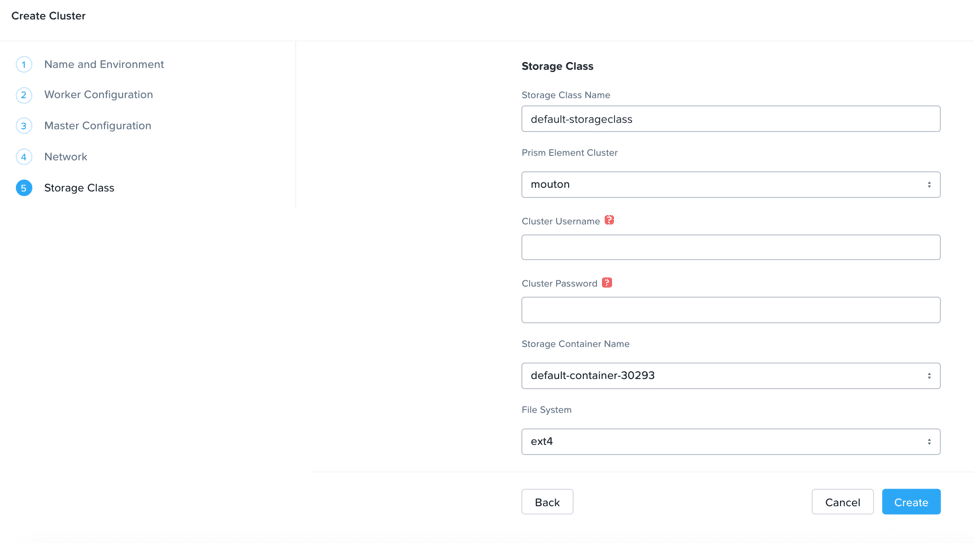Click the Cancel button
974x543 pixels.
pyautogui.click(x=842, y=502)
